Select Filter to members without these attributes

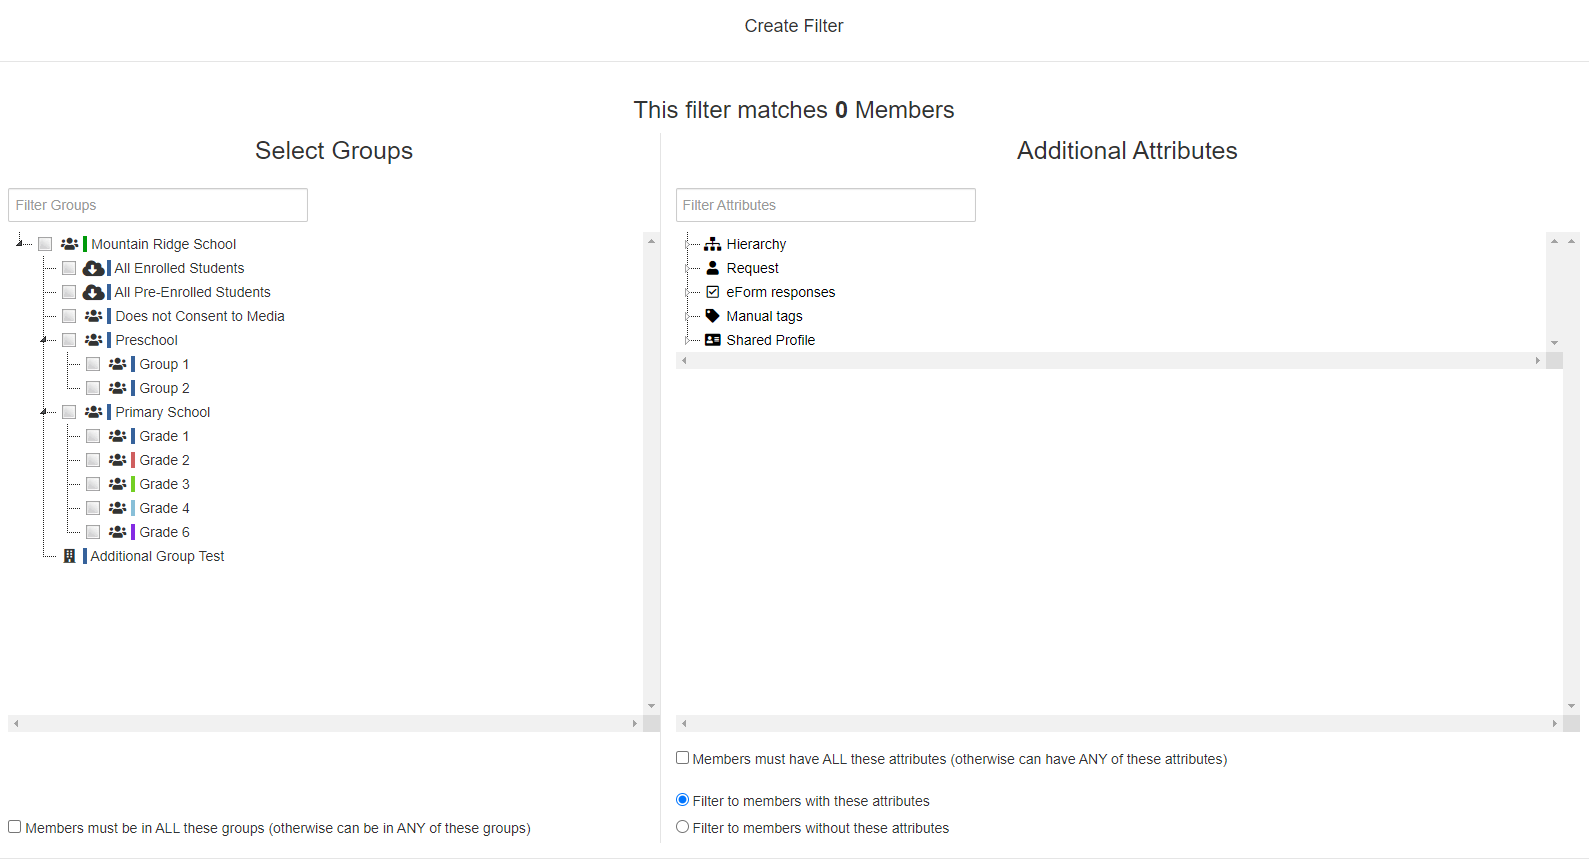pos(682,827)
